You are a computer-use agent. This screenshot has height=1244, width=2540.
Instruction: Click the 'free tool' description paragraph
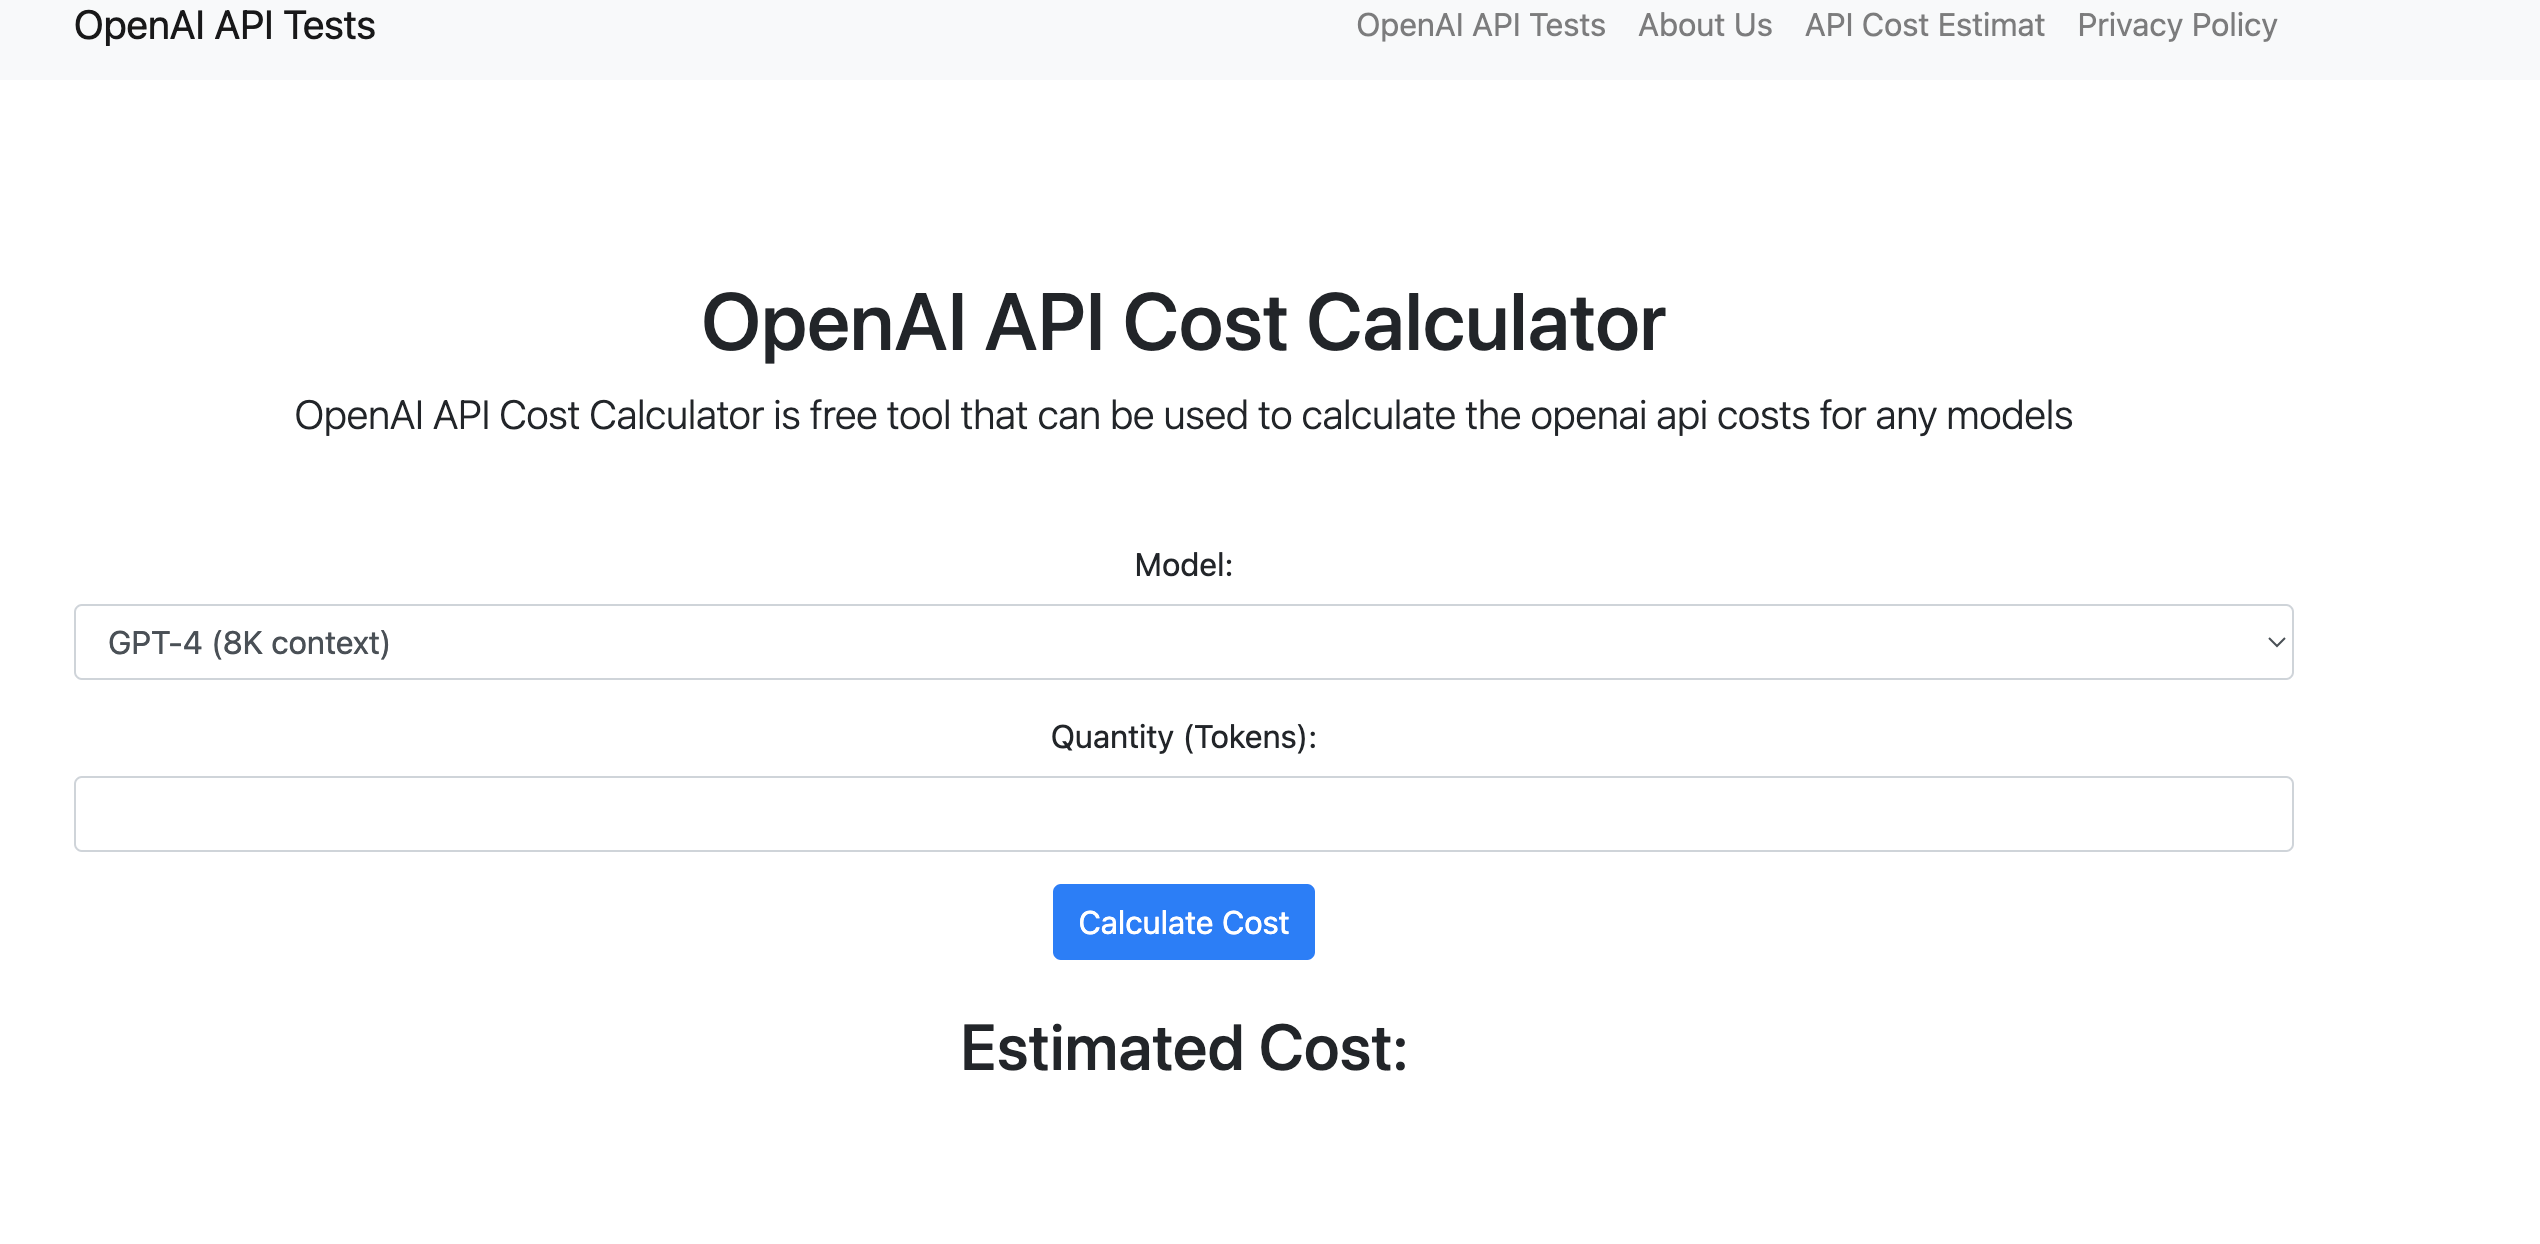(x=1183, y=415)
